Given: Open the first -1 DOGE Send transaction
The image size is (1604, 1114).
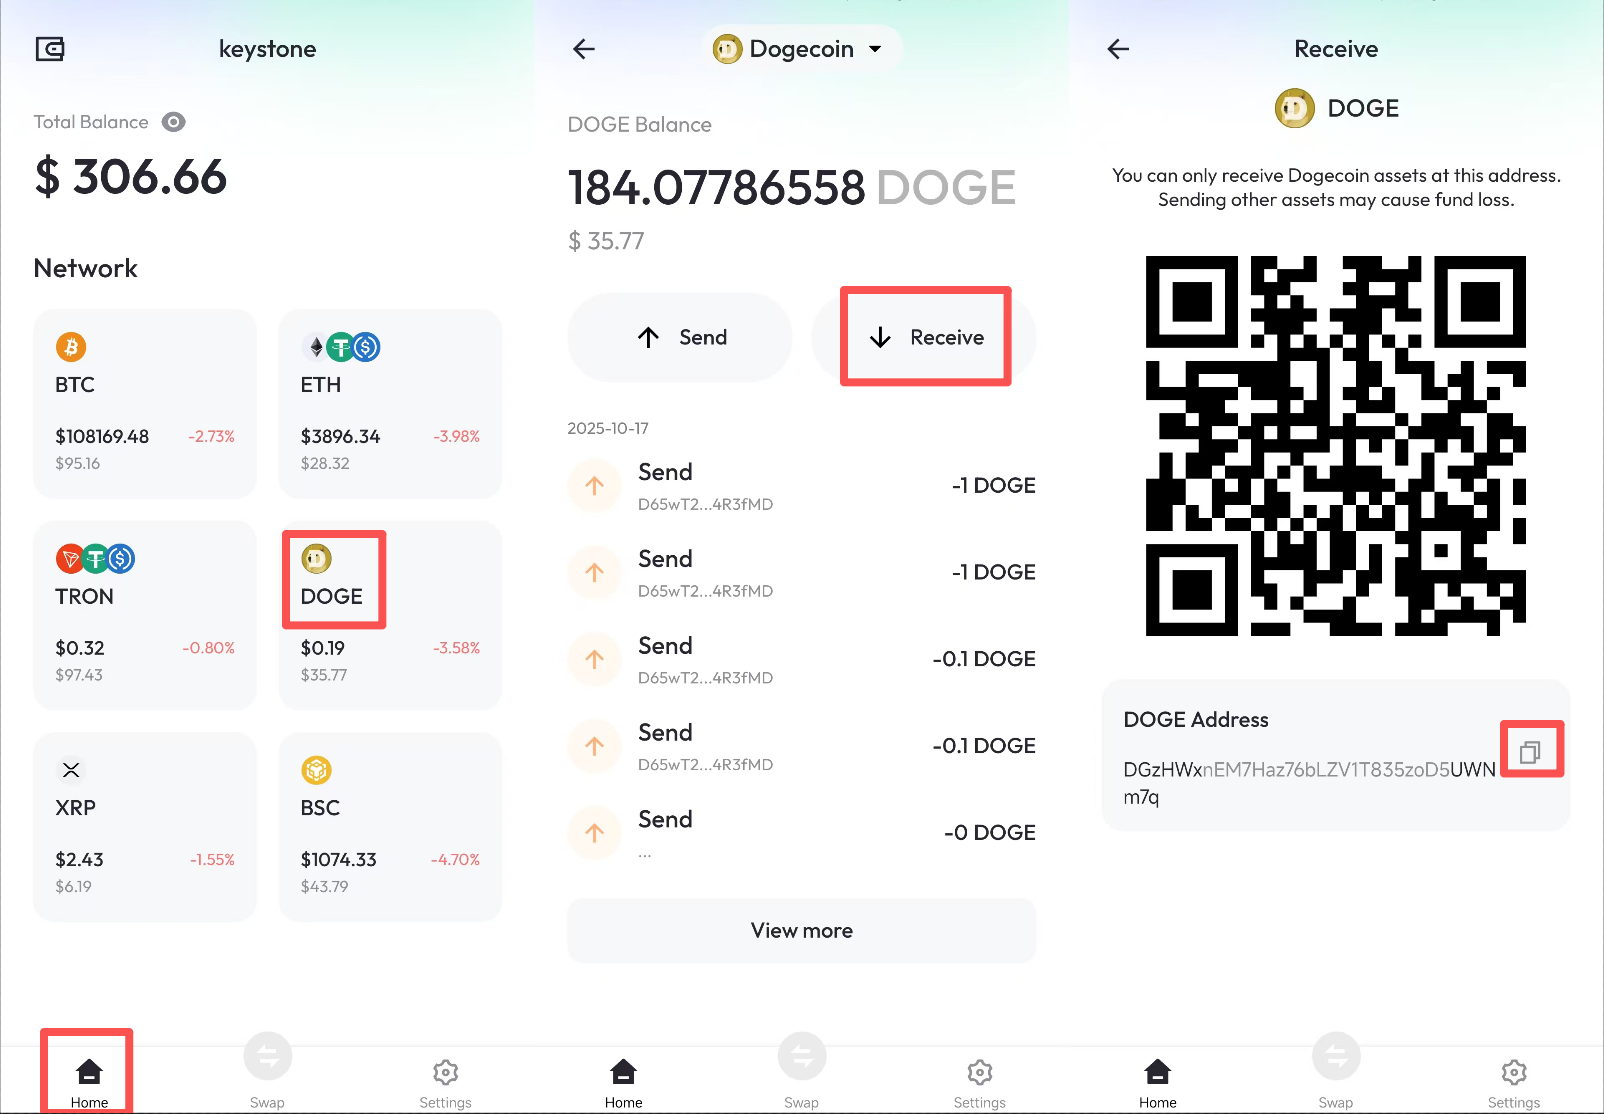Looking at the screenshot, I should (802, 486).
